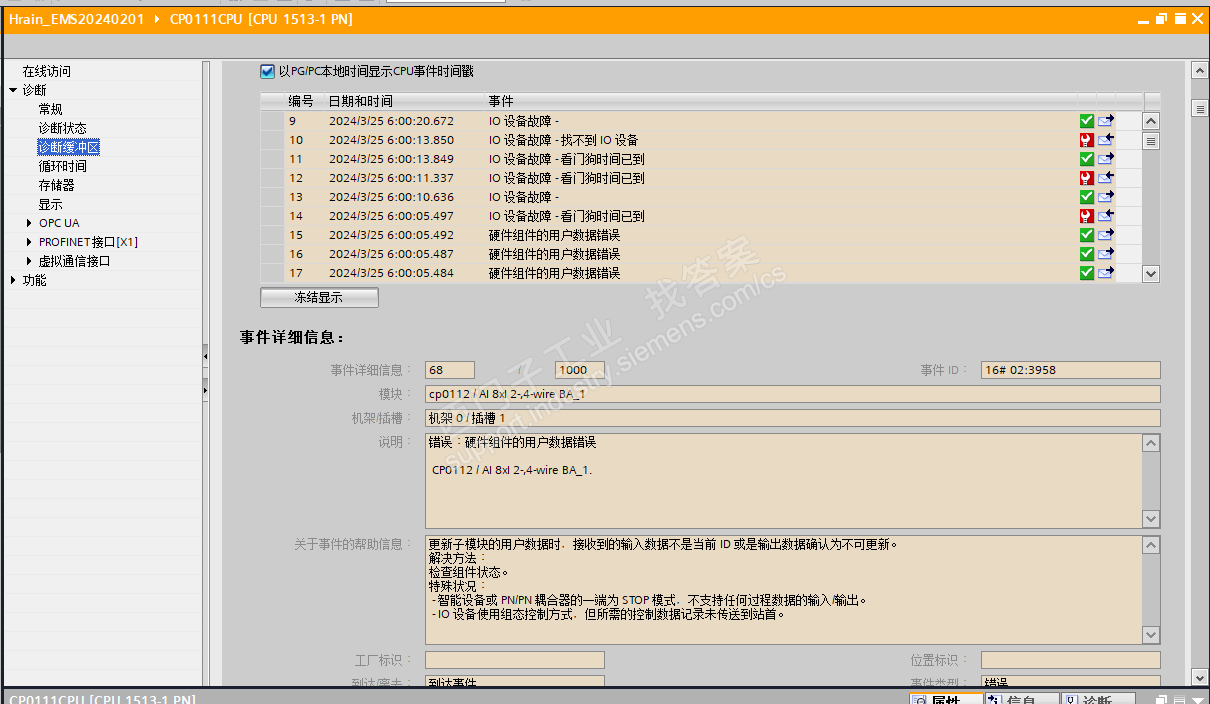Click the 机架/插槽 field

click(x=792, y=418)
